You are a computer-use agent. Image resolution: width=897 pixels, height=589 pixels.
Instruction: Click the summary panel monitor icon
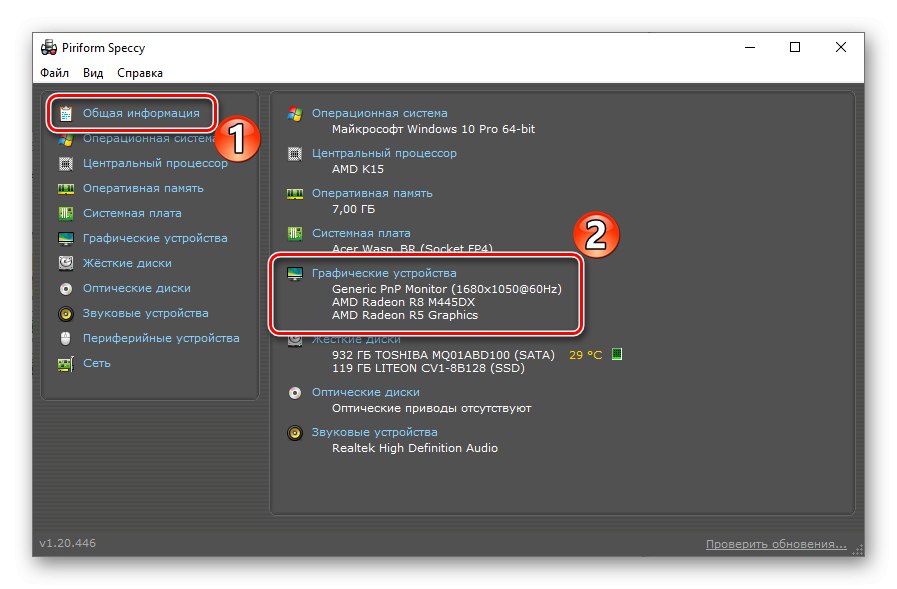coord(295,274)
